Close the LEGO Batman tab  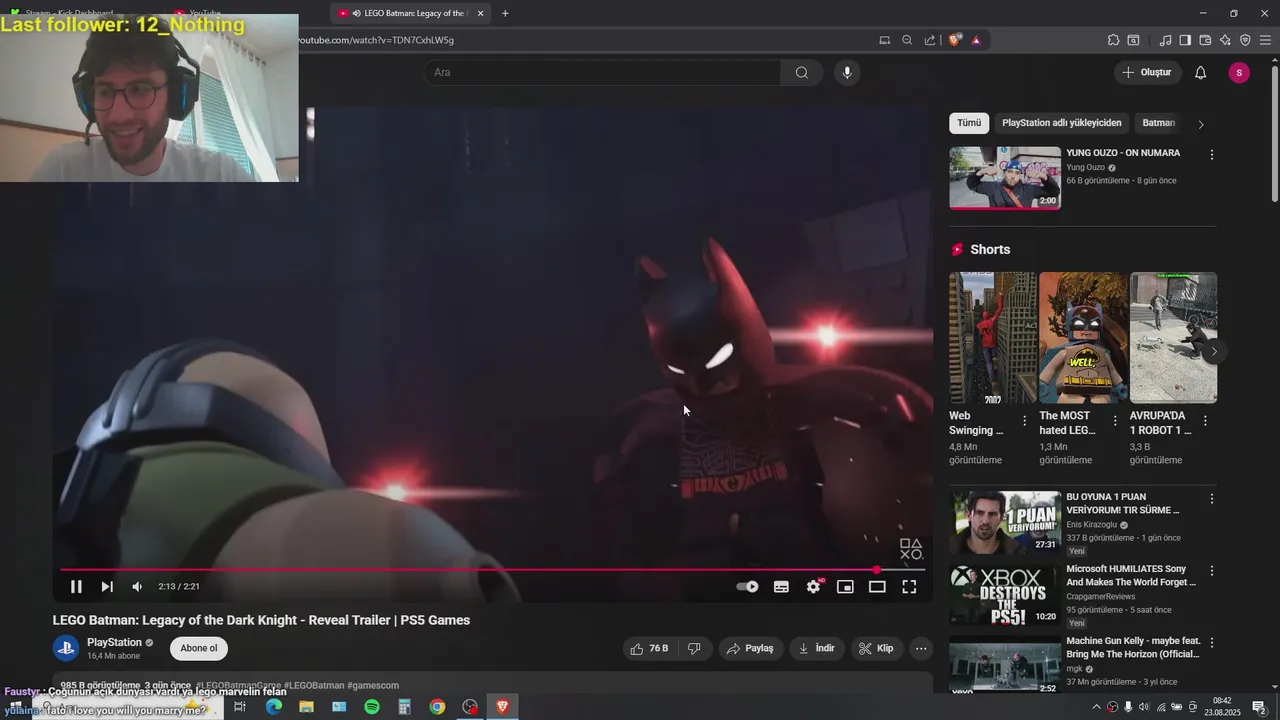tap(480, 13)
